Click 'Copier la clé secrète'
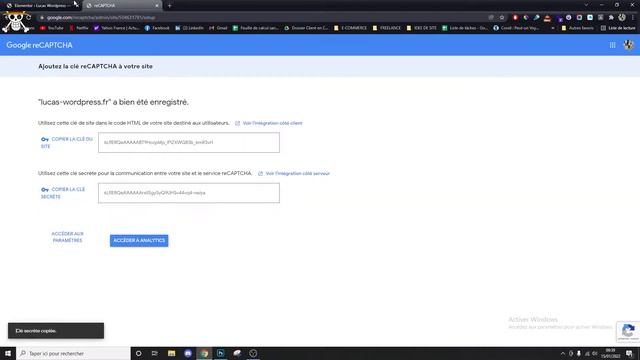 click(63, 193)
